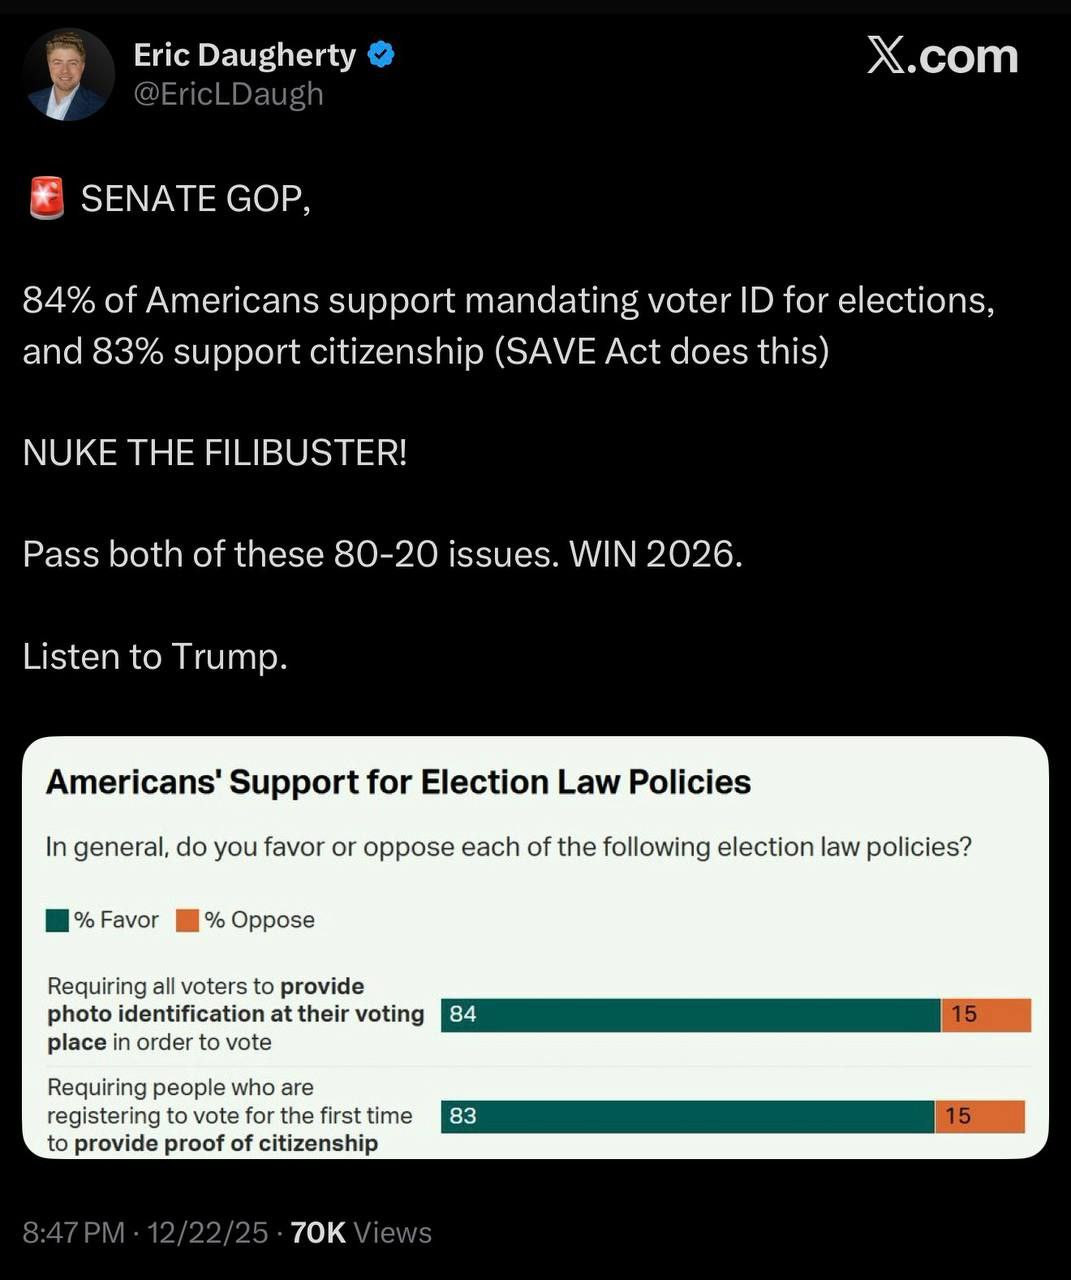Click the orange % Oppose legend swatch
This screenshot has width=1071, height=1280.
pos(187,920)
